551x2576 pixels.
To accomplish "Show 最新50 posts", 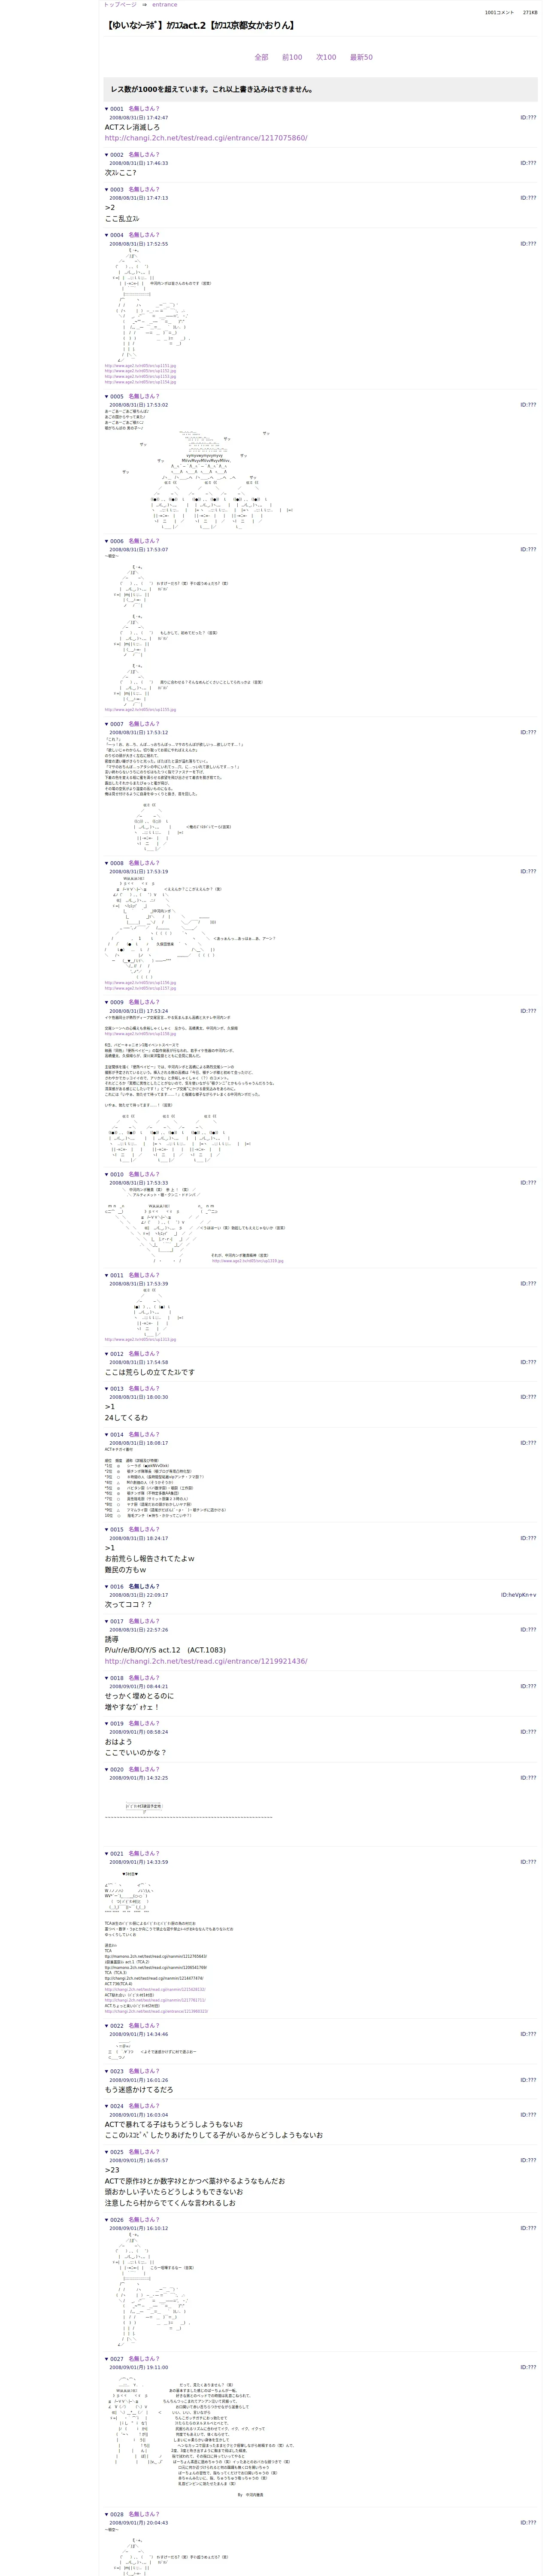I will (361, 57).
